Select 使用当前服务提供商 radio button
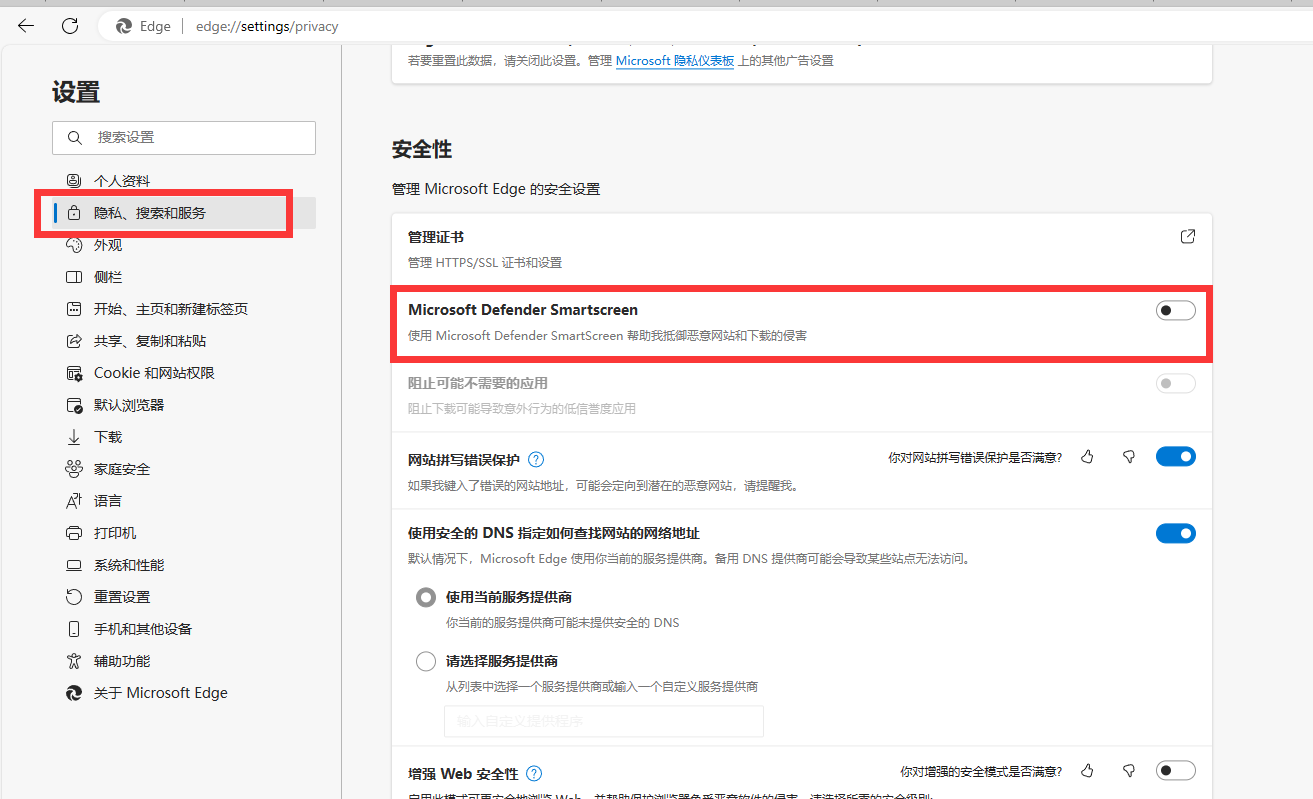This screenshot has height=799, width=1313. [x=426, y=597]
